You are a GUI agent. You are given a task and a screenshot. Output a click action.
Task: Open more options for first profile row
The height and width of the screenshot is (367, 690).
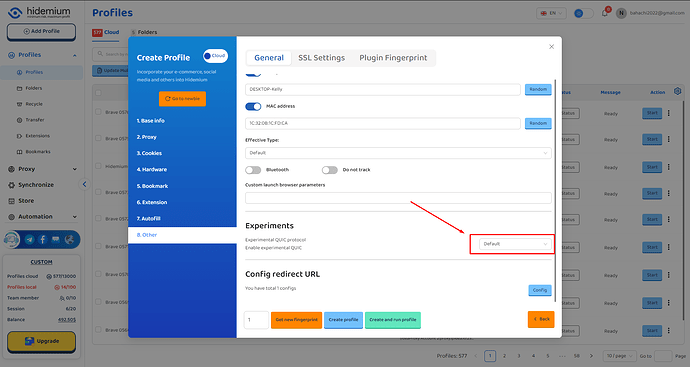[669, 113]
